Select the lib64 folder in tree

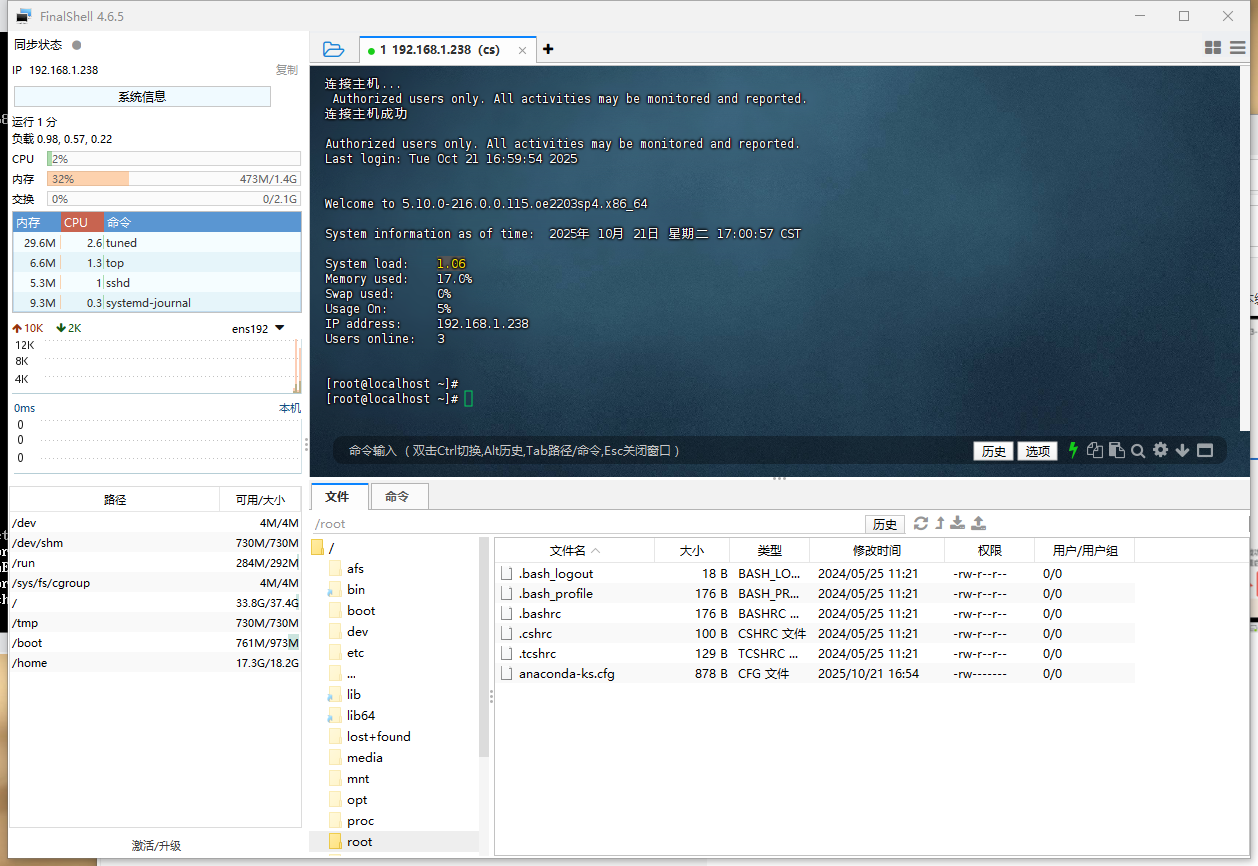360,716
